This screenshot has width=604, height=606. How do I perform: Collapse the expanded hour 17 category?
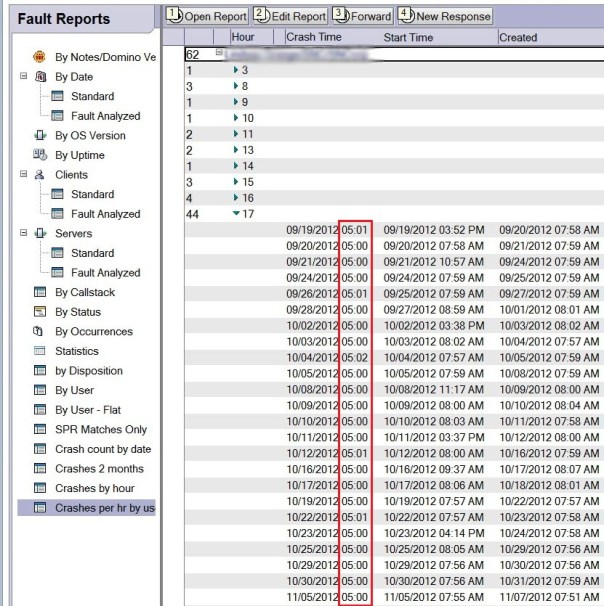tap(235, 213)
